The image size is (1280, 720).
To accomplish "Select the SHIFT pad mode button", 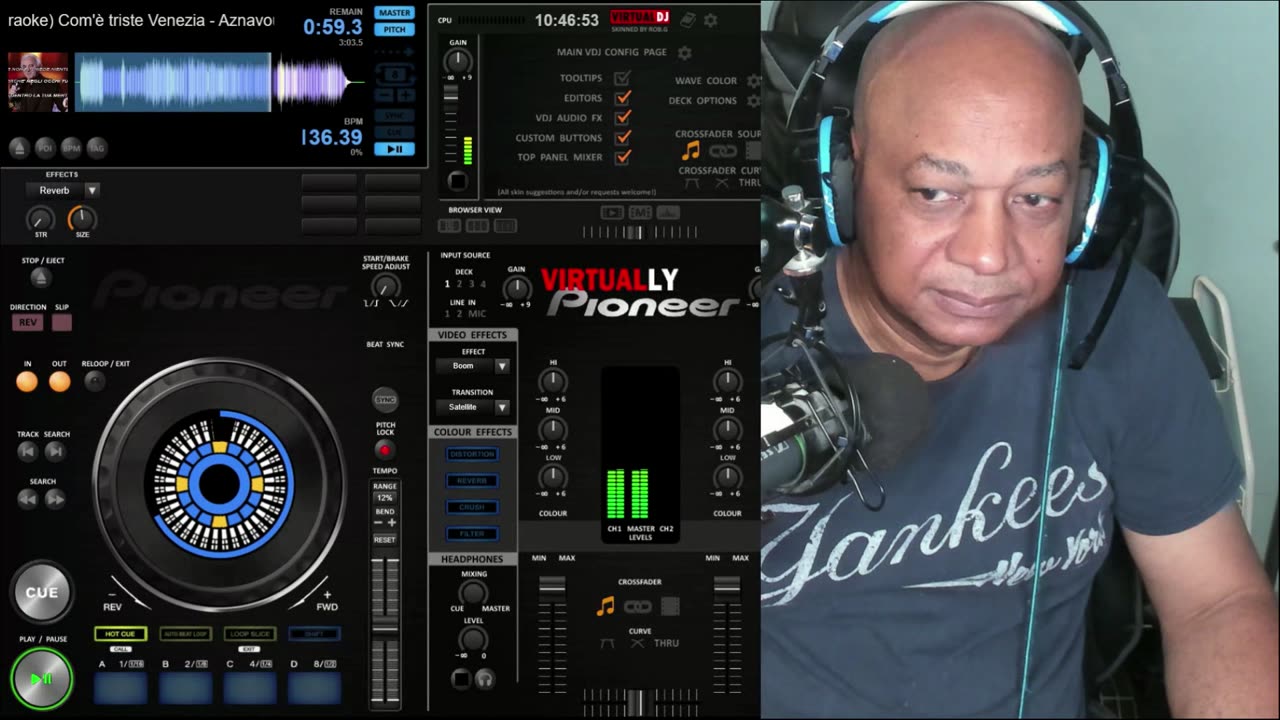I will point(314,634).
